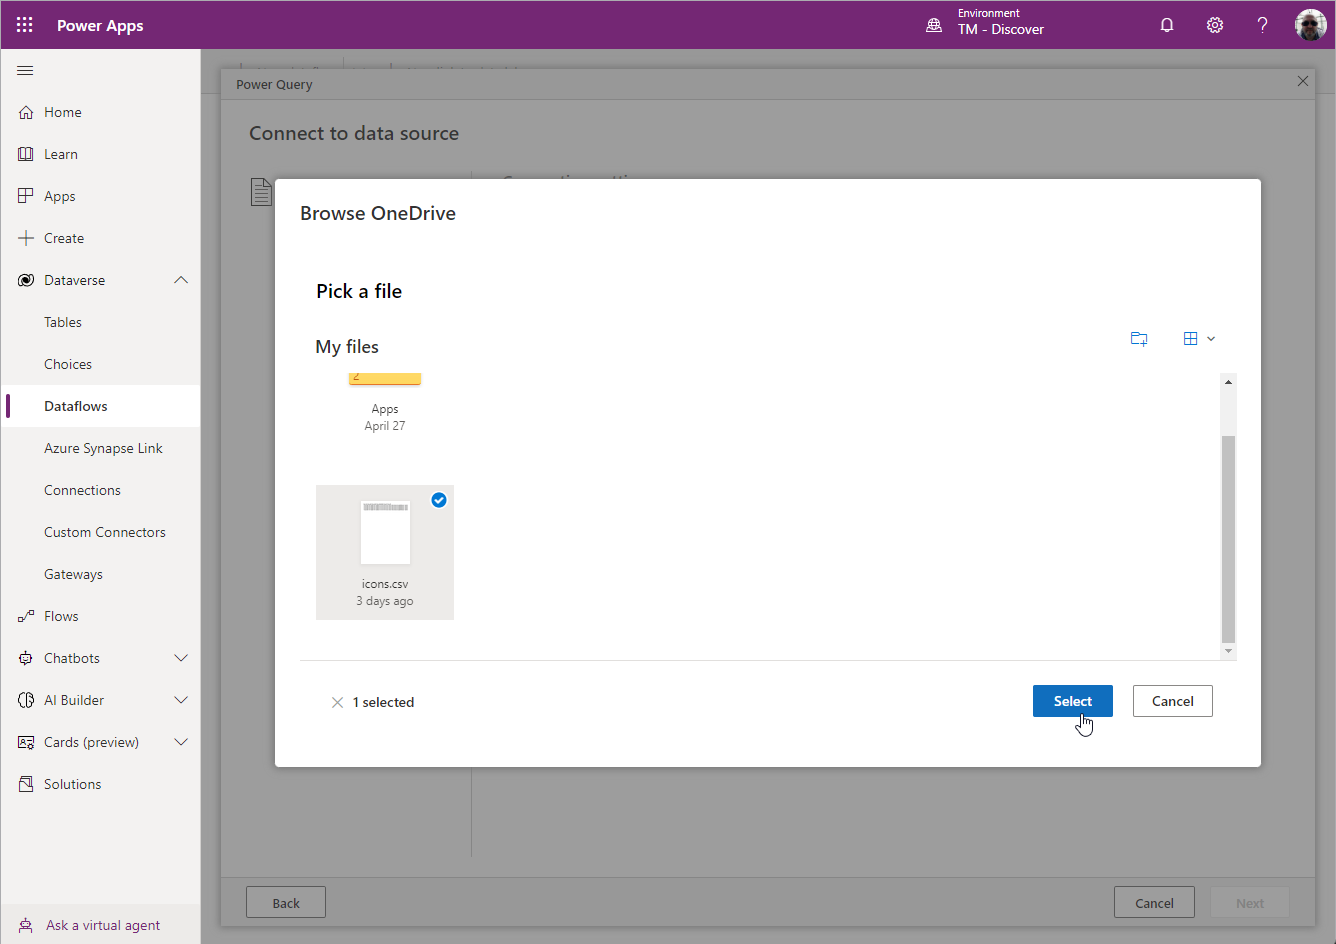This screenshot has height=944, width=1336.
Task: Click the Apps grid icon in sidebar
Action: tap(26, 196)
